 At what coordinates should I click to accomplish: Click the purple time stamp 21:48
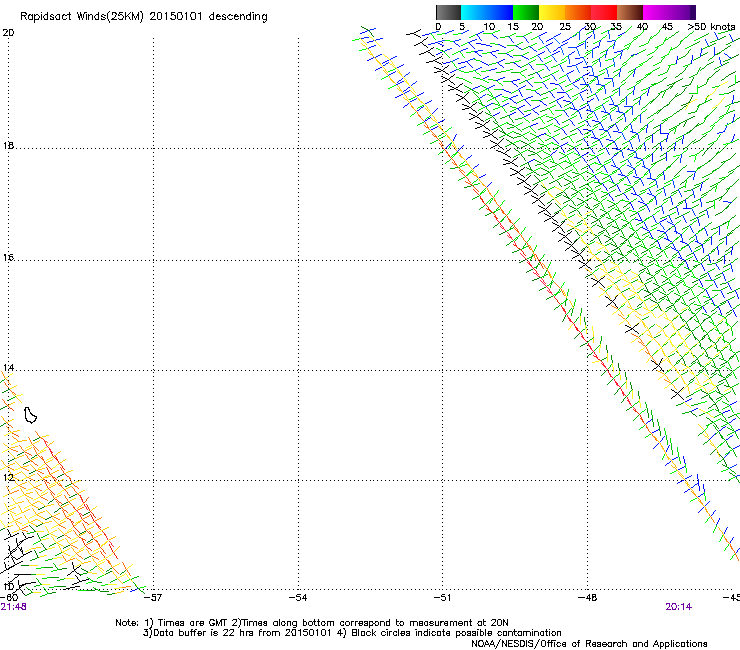point(14,607)
